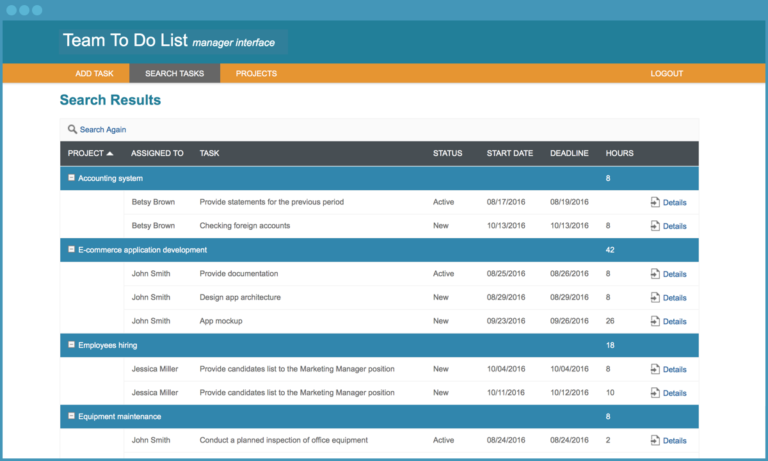Viewport: 768px width, 461px height.
Task: Click Details icon for Checking foreign accounts
Action: click(655, 226)
